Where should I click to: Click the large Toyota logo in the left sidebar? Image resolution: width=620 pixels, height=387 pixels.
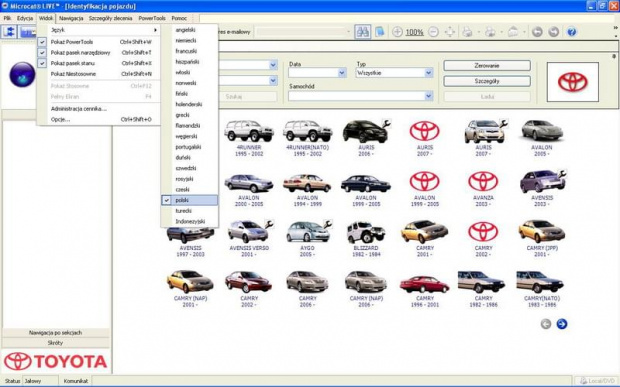pyautogui.click(x=56, y=361)
